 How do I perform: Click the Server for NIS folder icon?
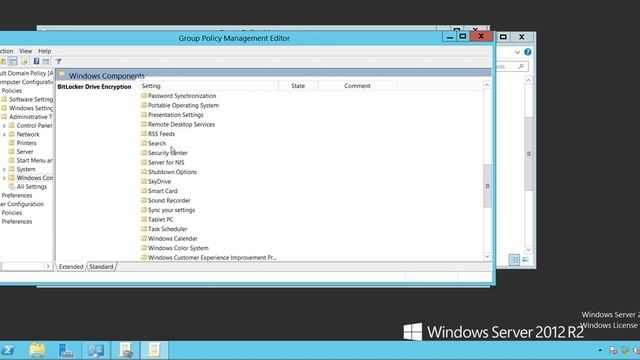pos(144,162)
